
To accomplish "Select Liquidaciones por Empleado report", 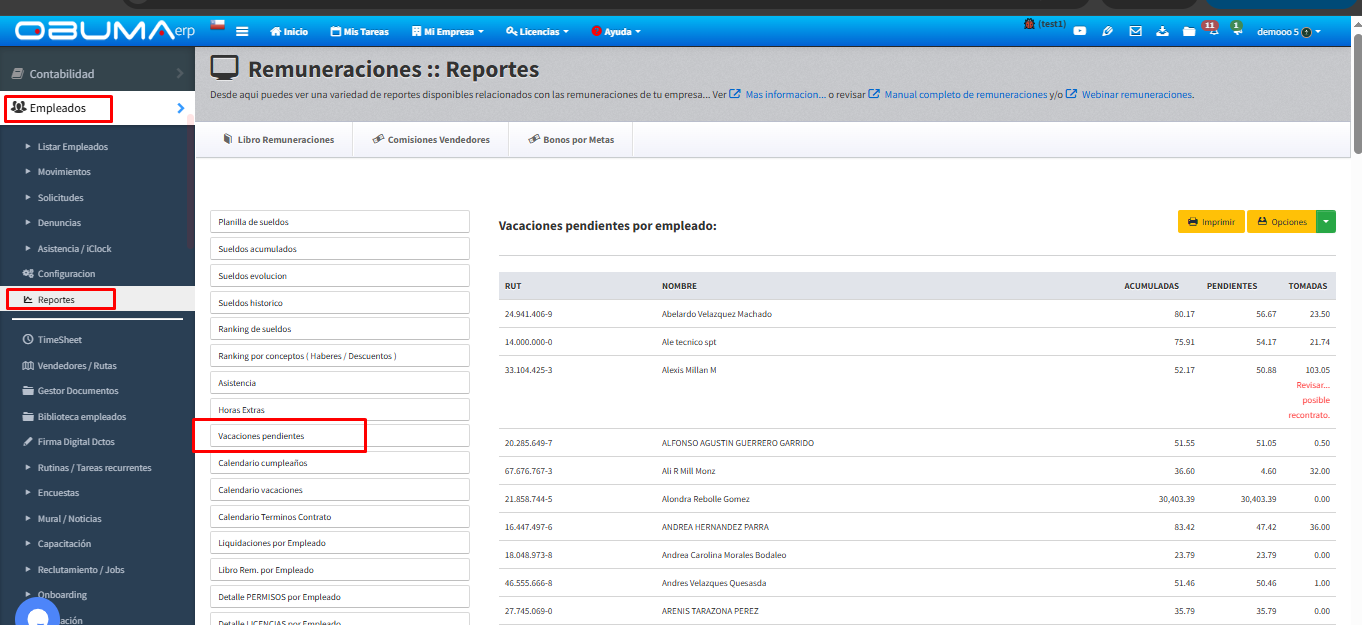I will [340, 543].
